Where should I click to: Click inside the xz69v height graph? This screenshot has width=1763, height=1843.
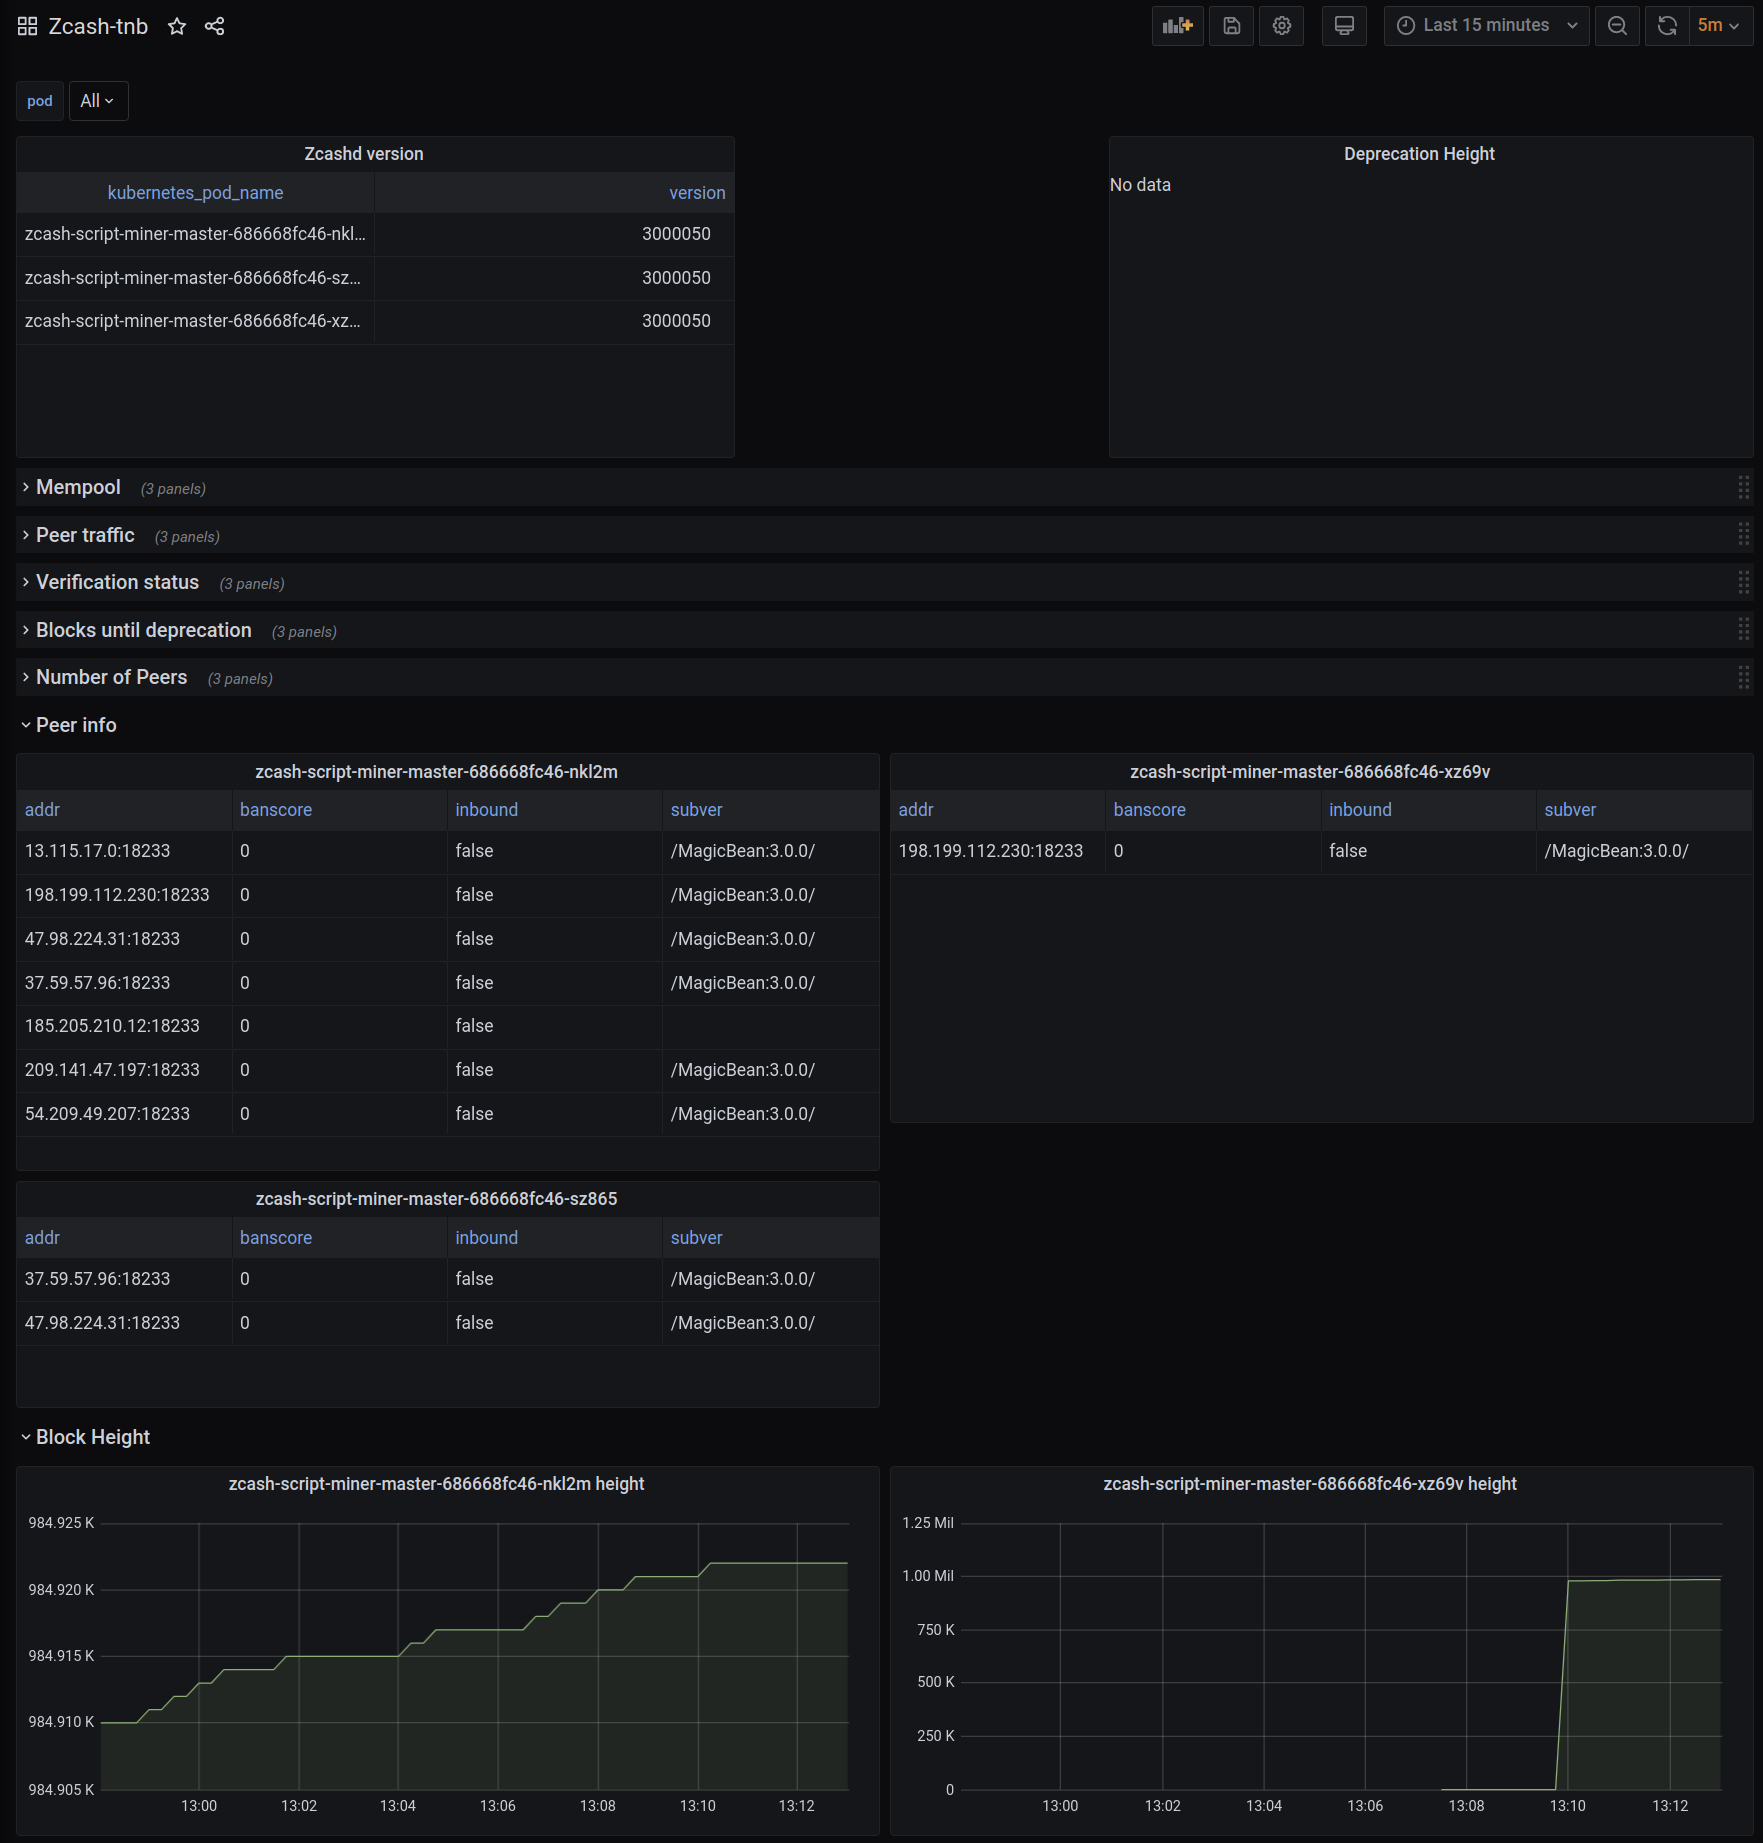pyautogui.click(x=1341, y=1656)
